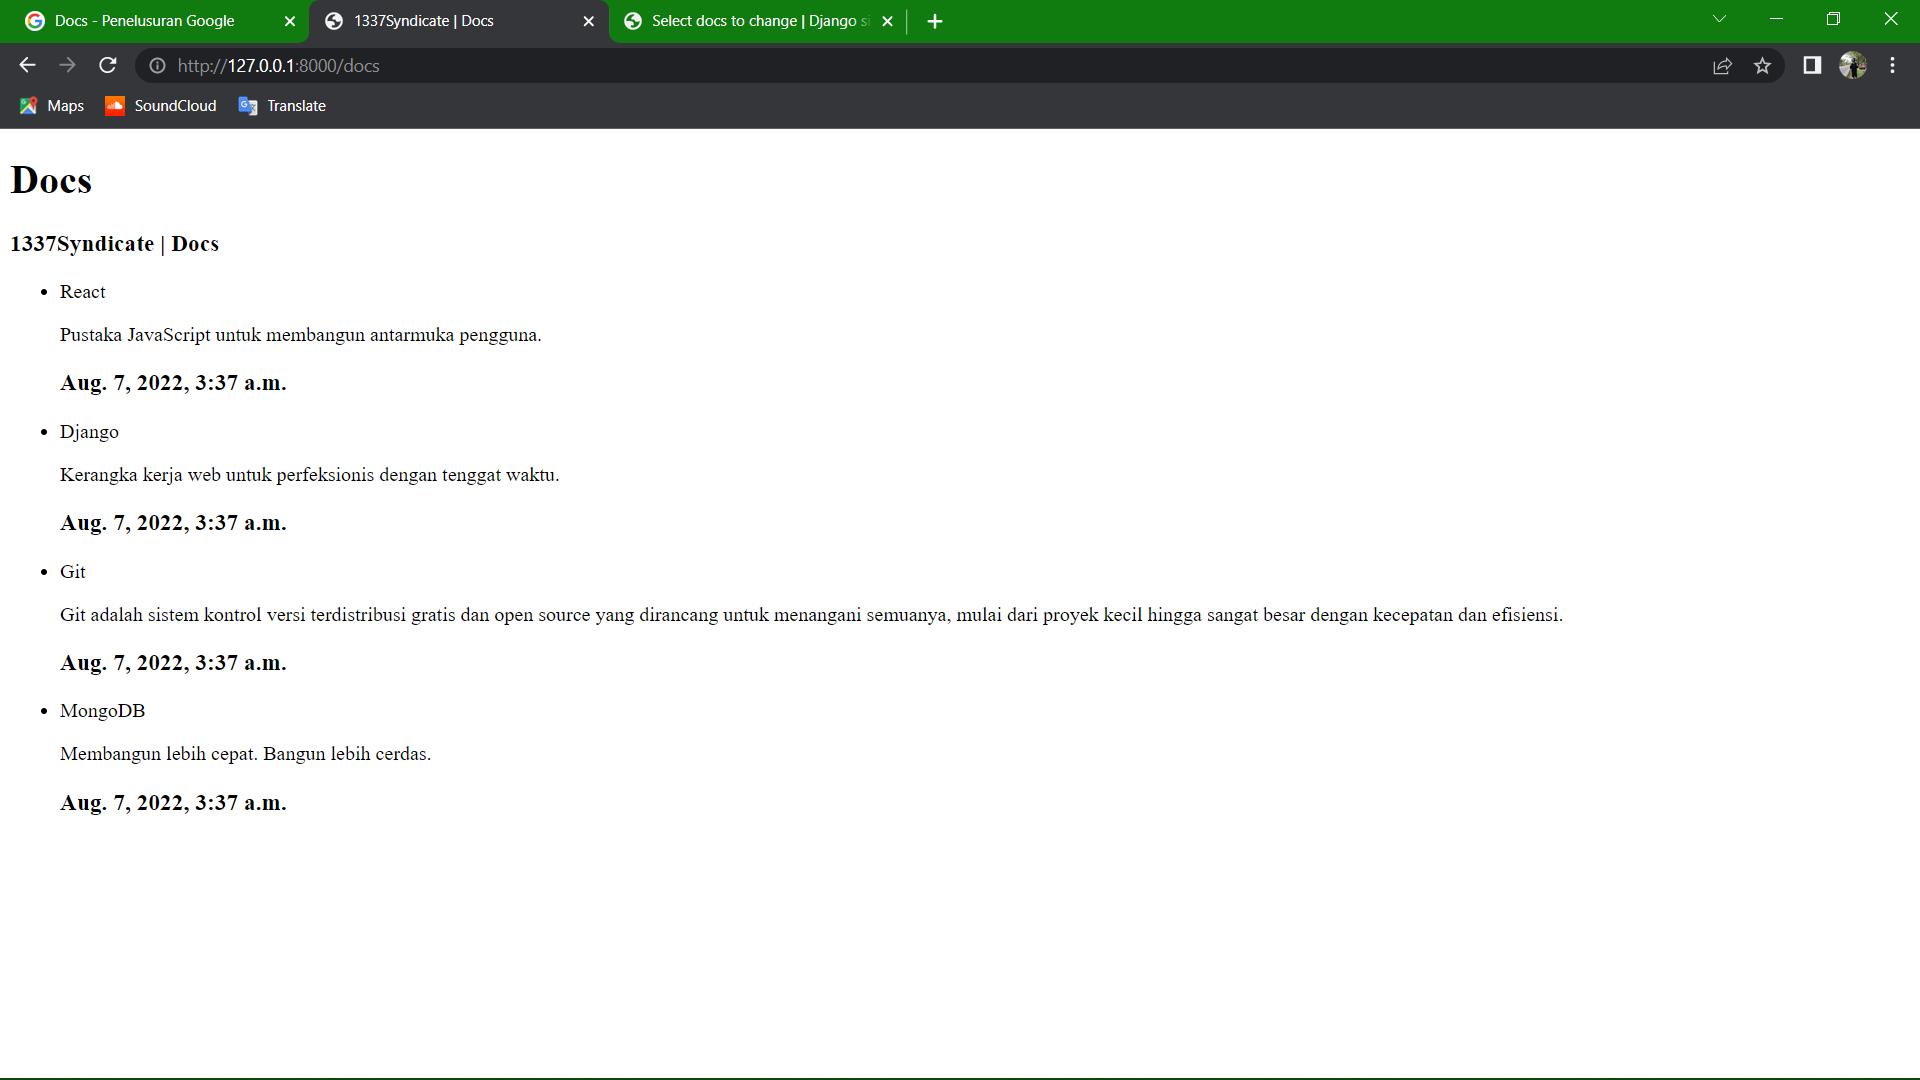Open the Translate bookmark
Image resolution: width=1920 pixels, height=1080 pixels.
pos(283,106)
